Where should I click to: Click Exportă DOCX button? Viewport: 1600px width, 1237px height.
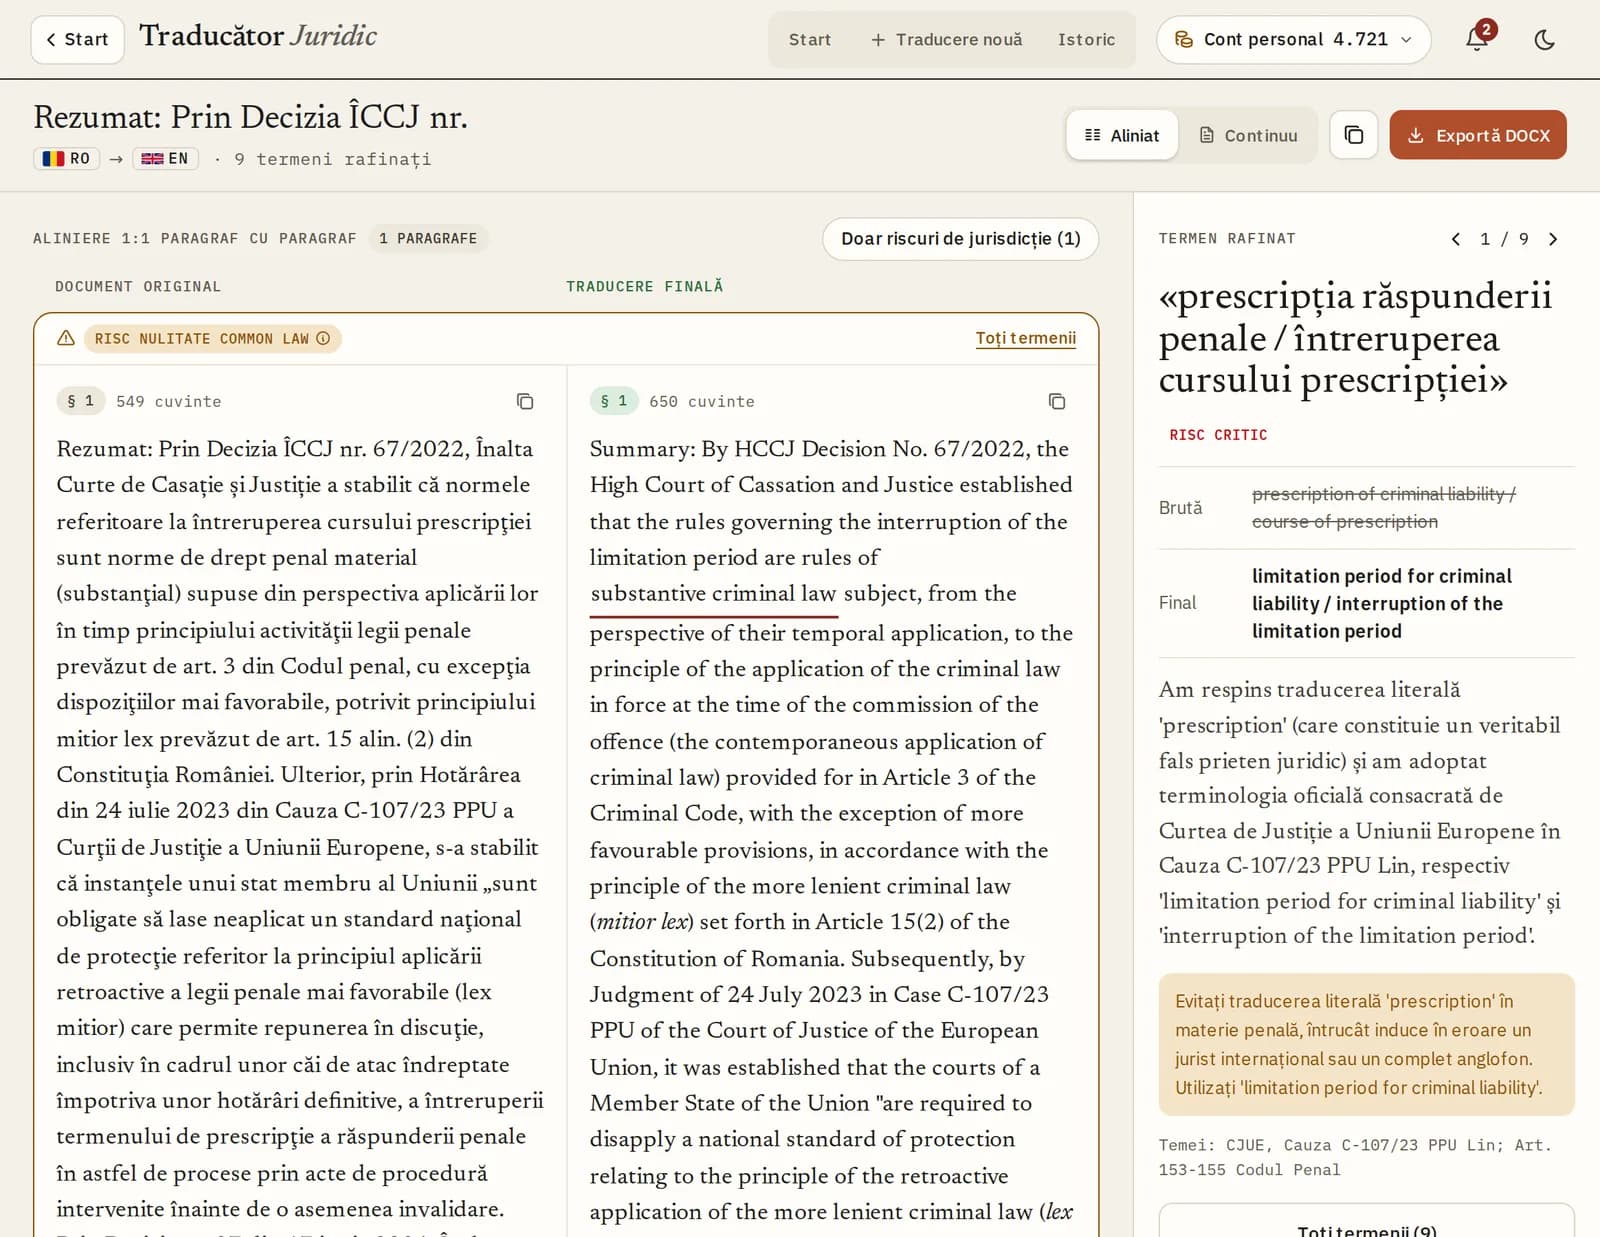pos(1478,135)
